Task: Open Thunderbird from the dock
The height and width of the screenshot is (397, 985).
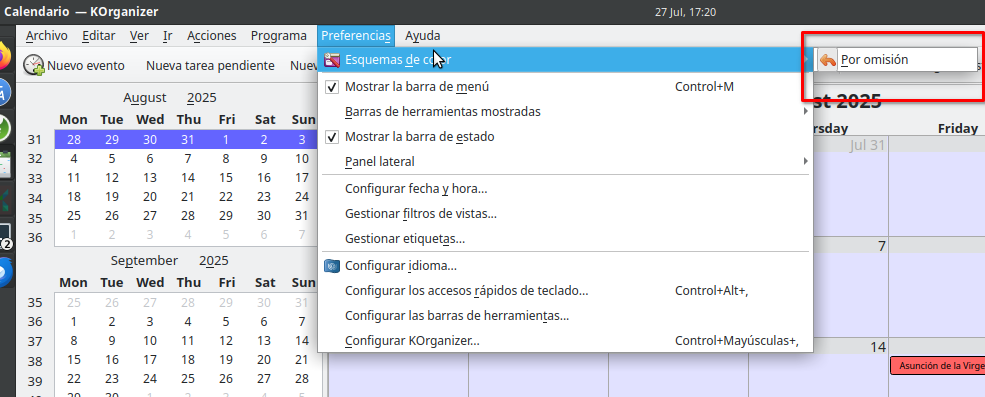Action: [x=5, y=273]
